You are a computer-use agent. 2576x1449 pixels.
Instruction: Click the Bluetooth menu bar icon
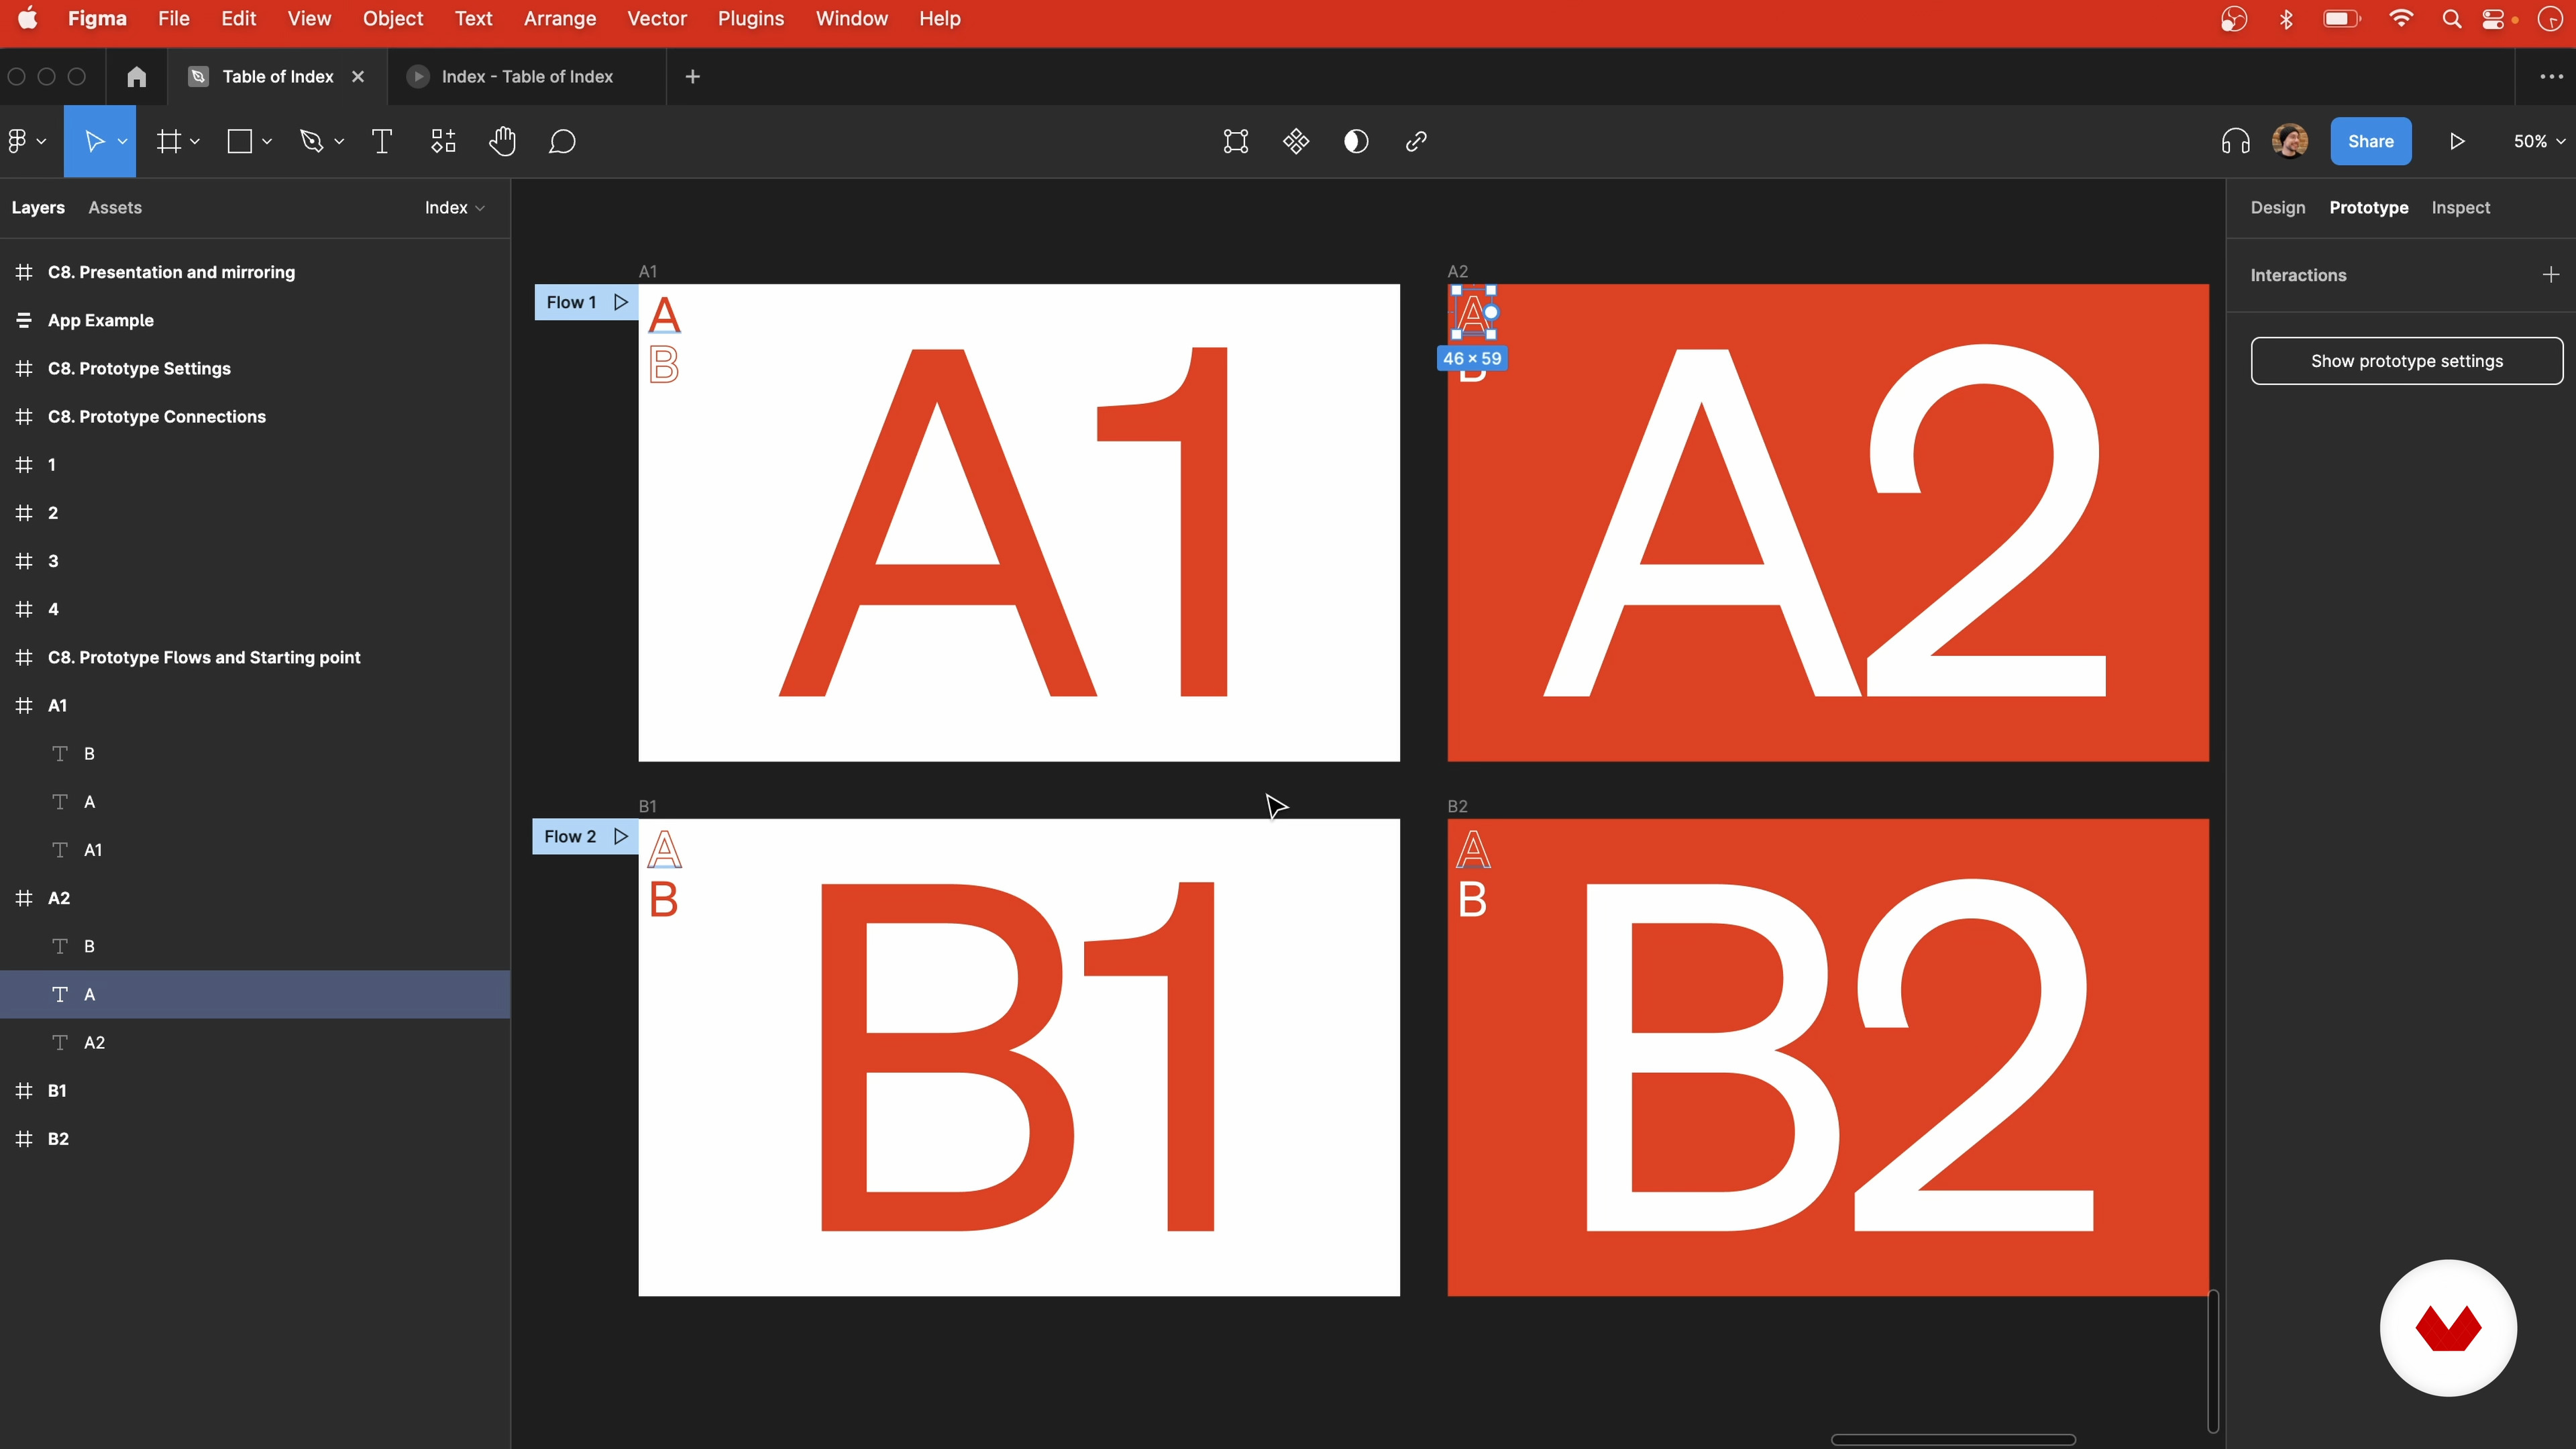[2286, 19]
